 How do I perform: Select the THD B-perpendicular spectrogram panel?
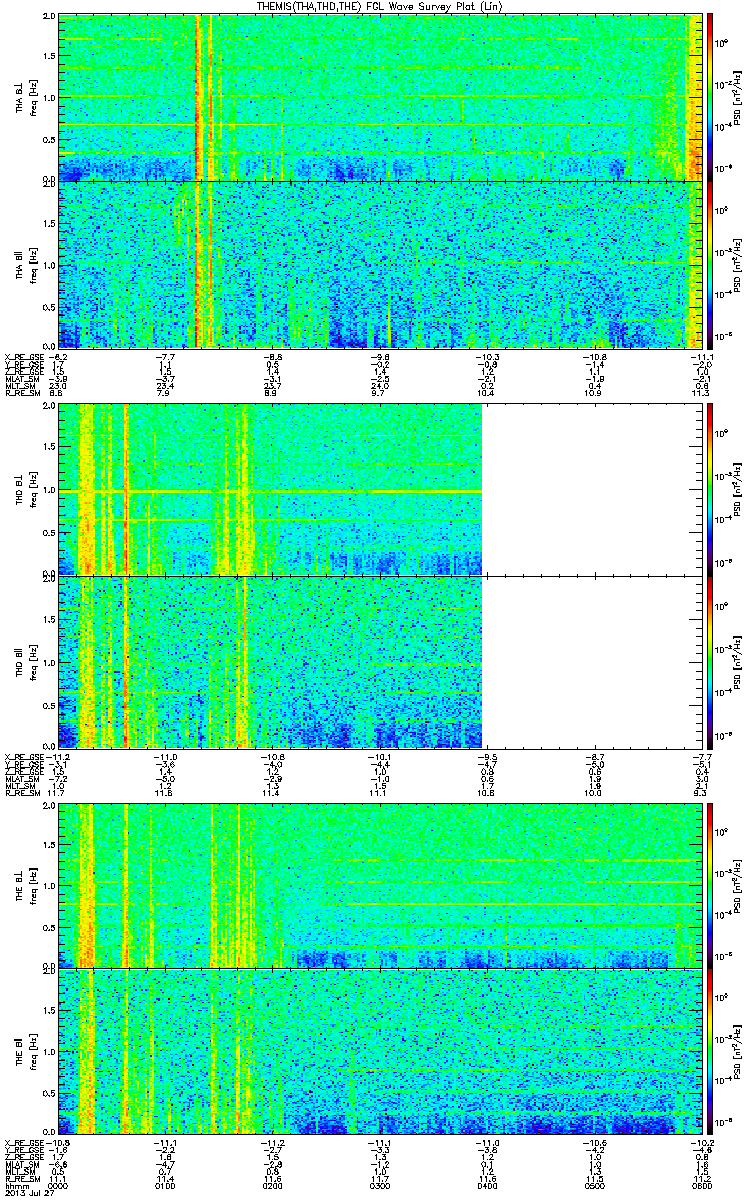380,490
